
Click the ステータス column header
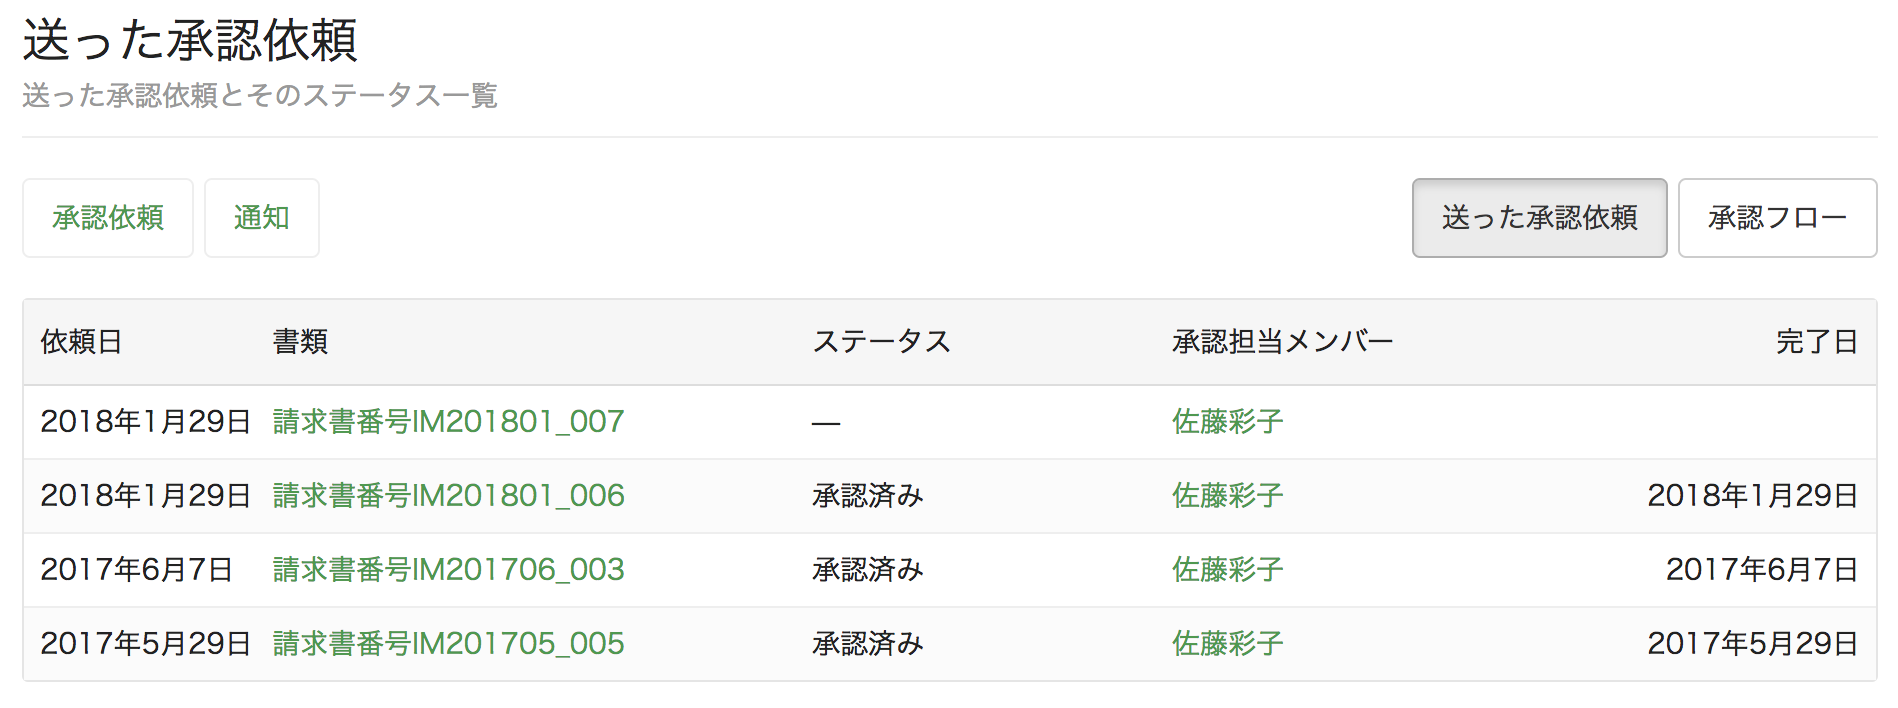881,342
